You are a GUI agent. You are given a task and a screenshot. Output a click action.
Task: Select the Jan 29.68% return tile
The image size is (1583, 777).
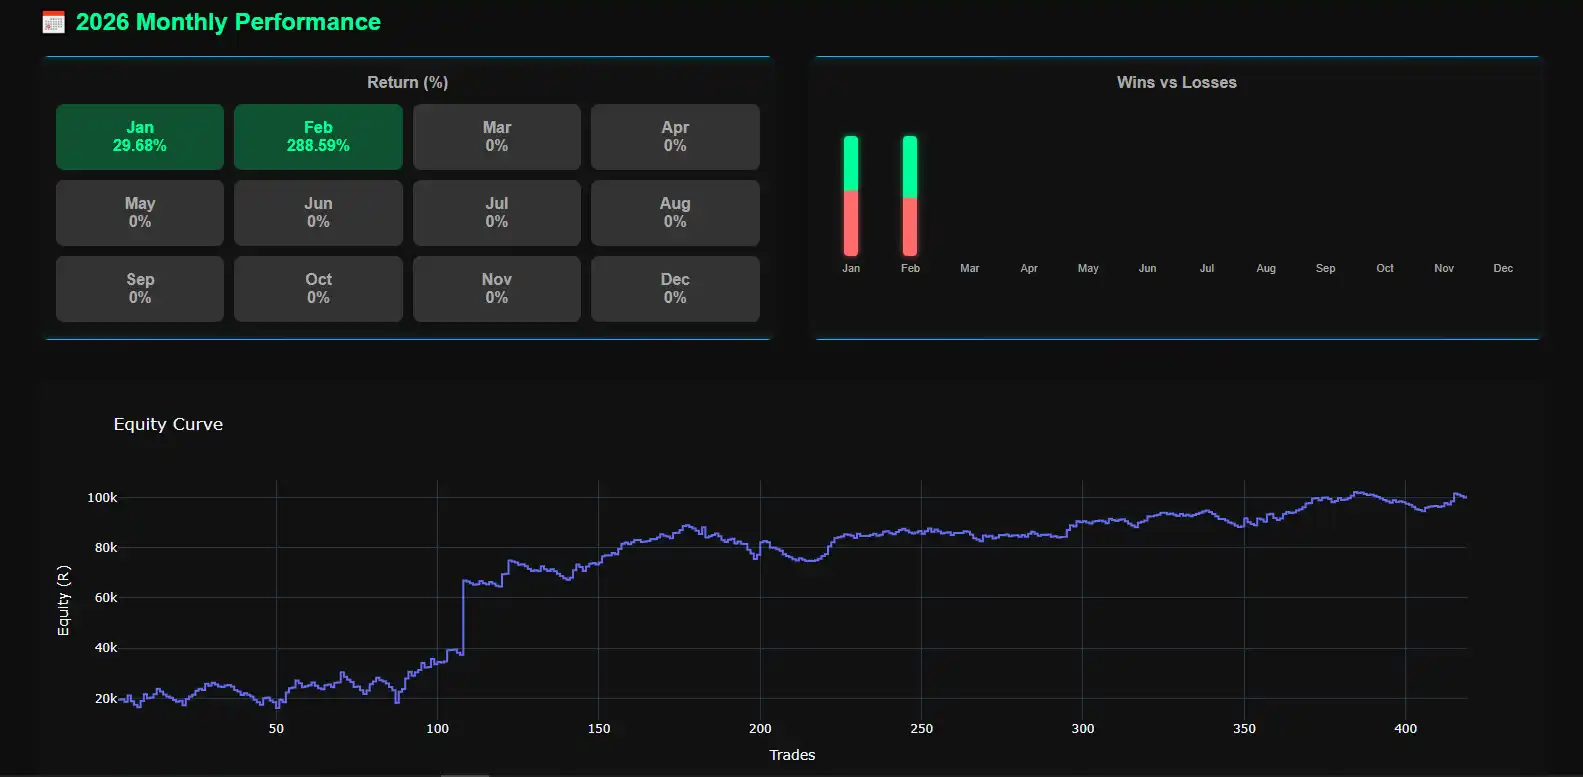click(140, 137)
